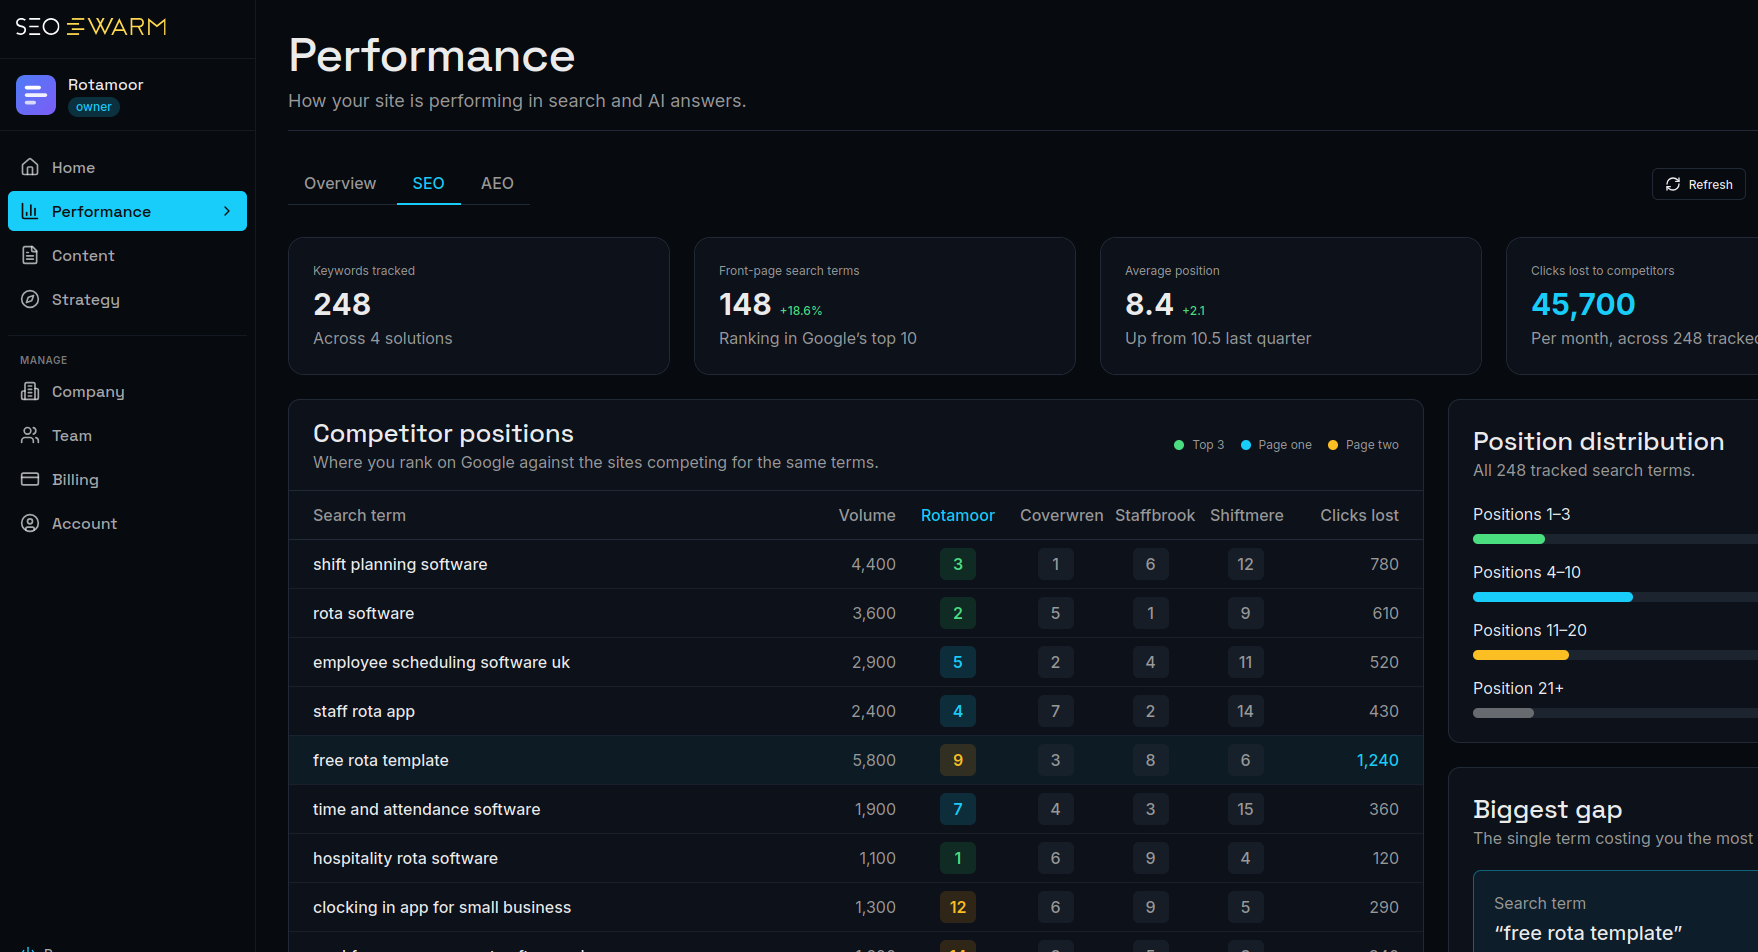Select the "free rota template" table row

[x=856, y=760]
